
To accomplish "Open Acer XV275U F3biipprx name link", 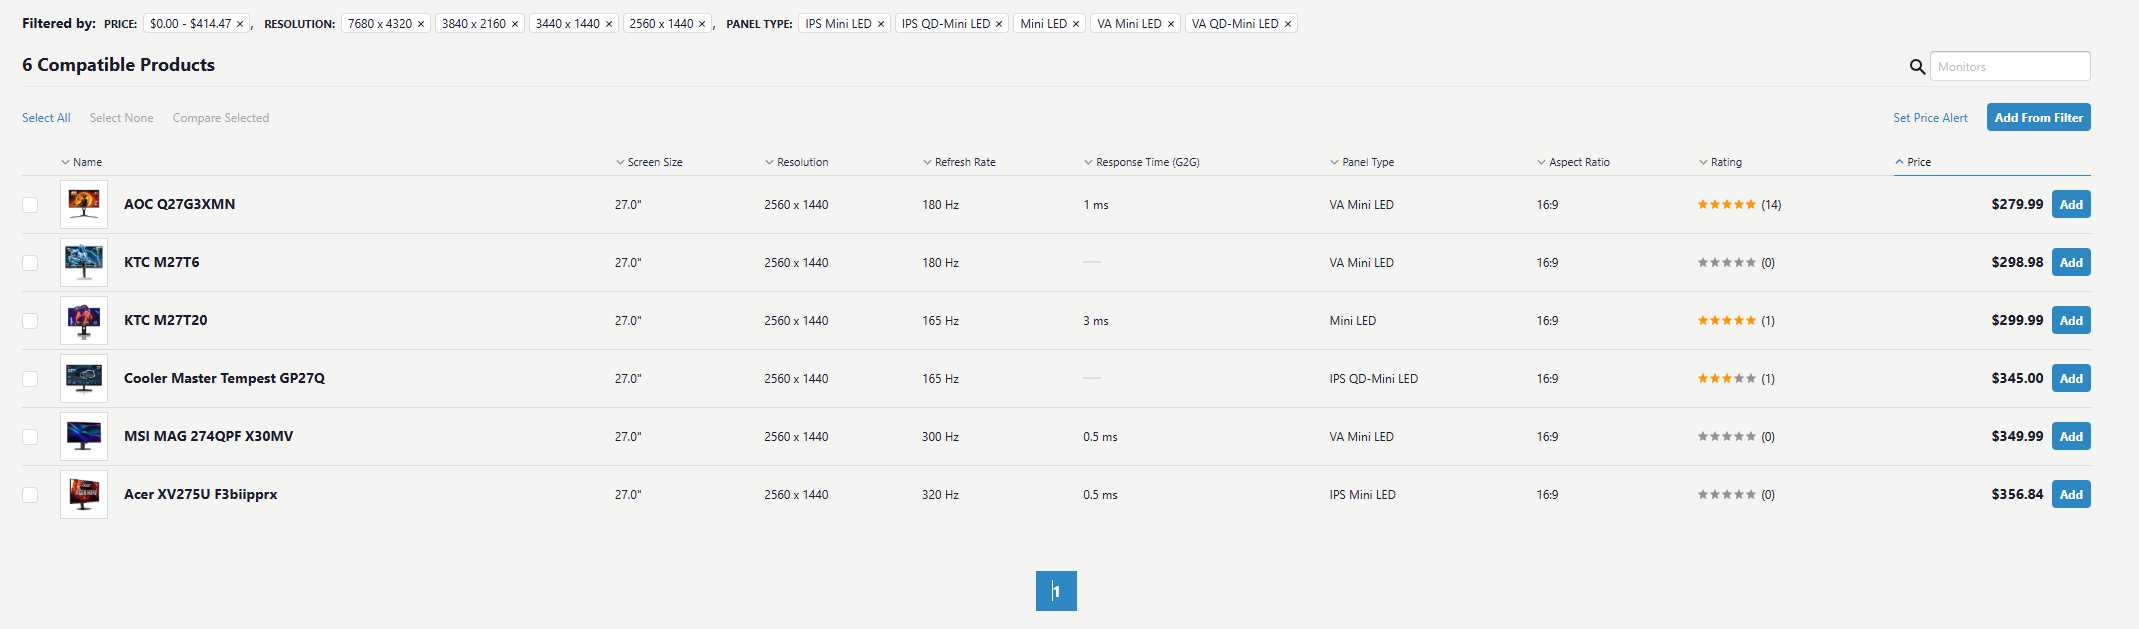I will click(x=201, y=494).
